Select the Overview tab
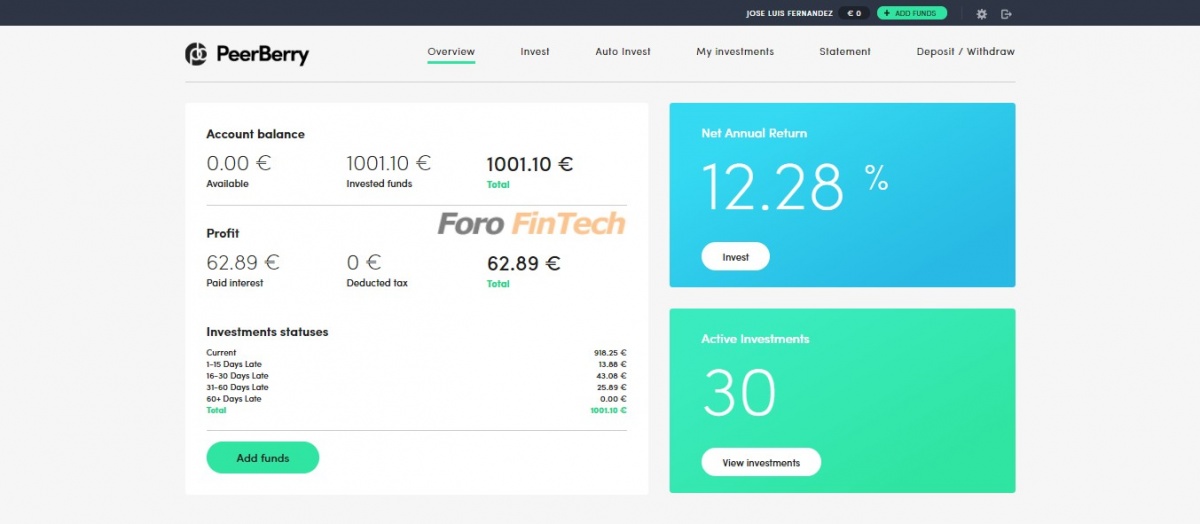The image size is (1200, 524). coord(451,52)
